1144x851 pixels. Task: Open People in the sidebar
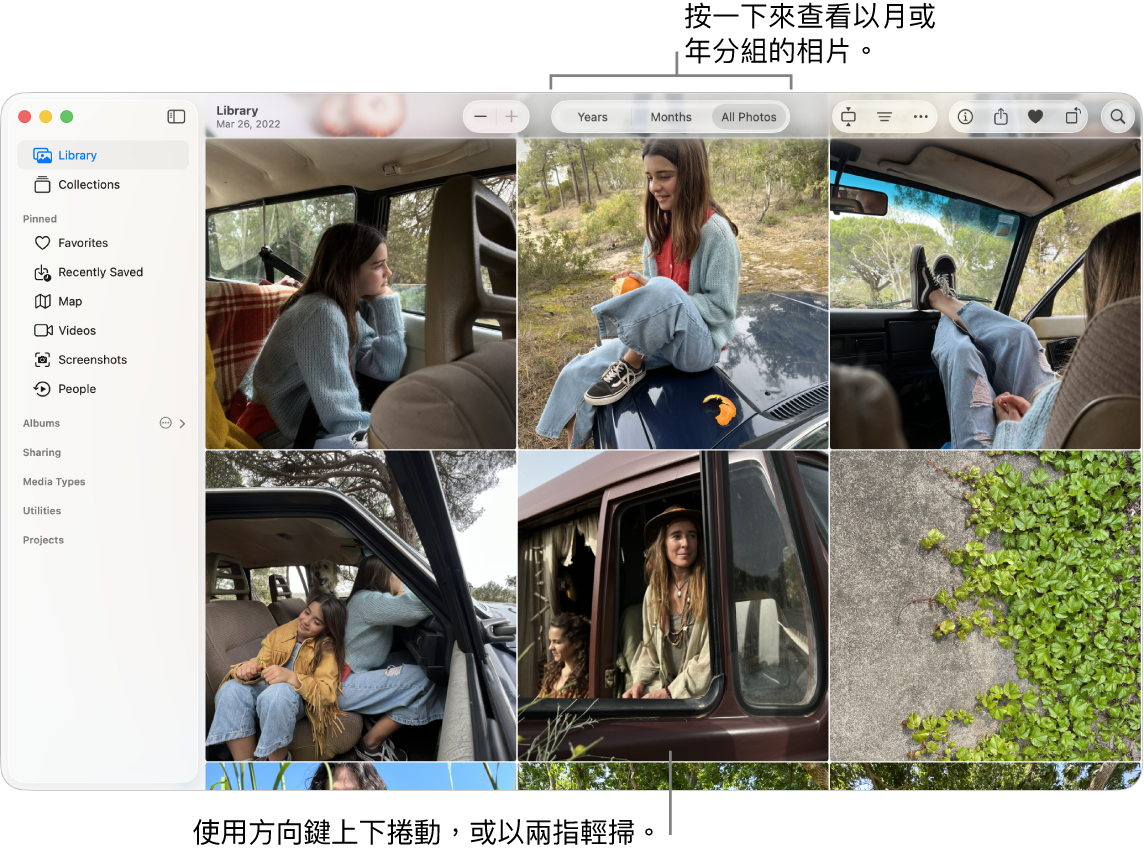pos(103,389)
